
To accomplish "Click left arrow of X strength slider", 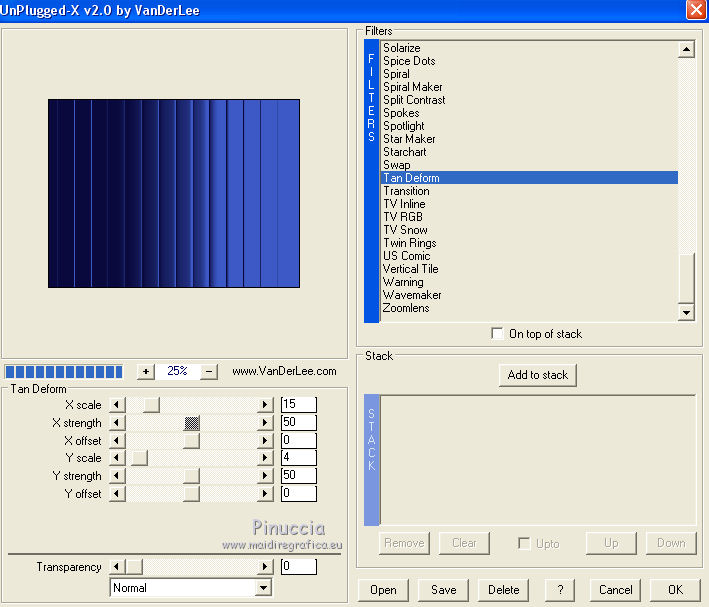I will 117,423.
